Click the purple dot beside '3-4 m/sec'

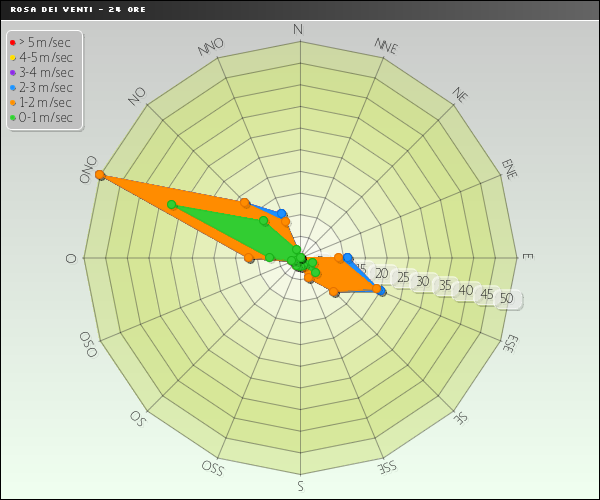coord(12,72)
